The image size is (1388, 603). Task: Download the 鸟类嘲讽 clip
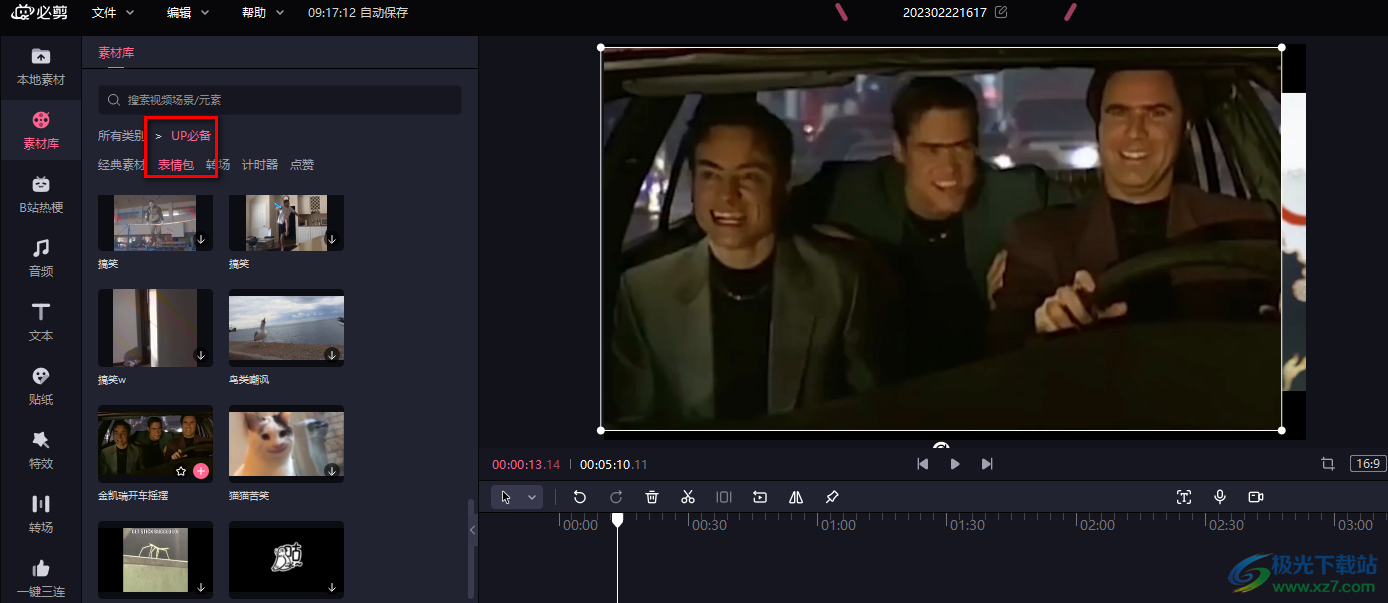pos(332,355)
